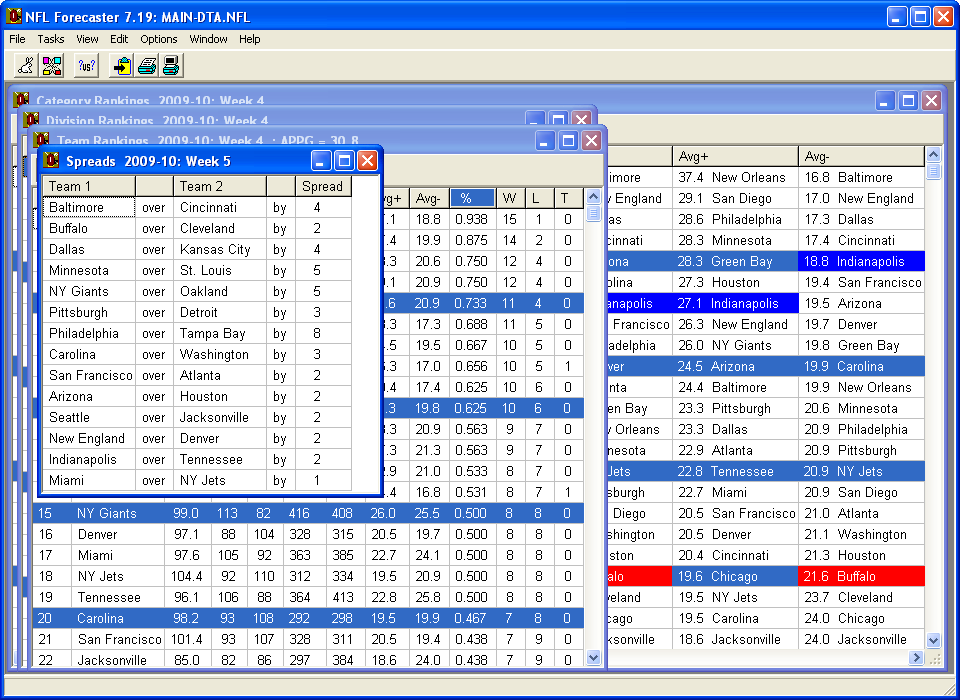960x700 pixels.
Task: Select 'Jacksonville' in Spreads Team 2 column
Action: coord(220,417)
